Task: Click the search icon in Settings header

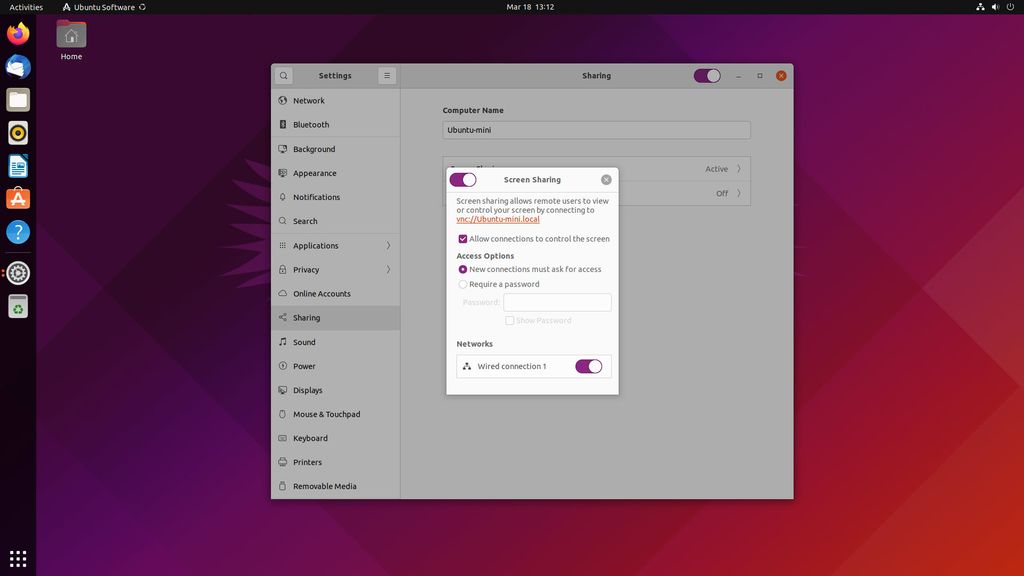Action: tap(284, 75)
